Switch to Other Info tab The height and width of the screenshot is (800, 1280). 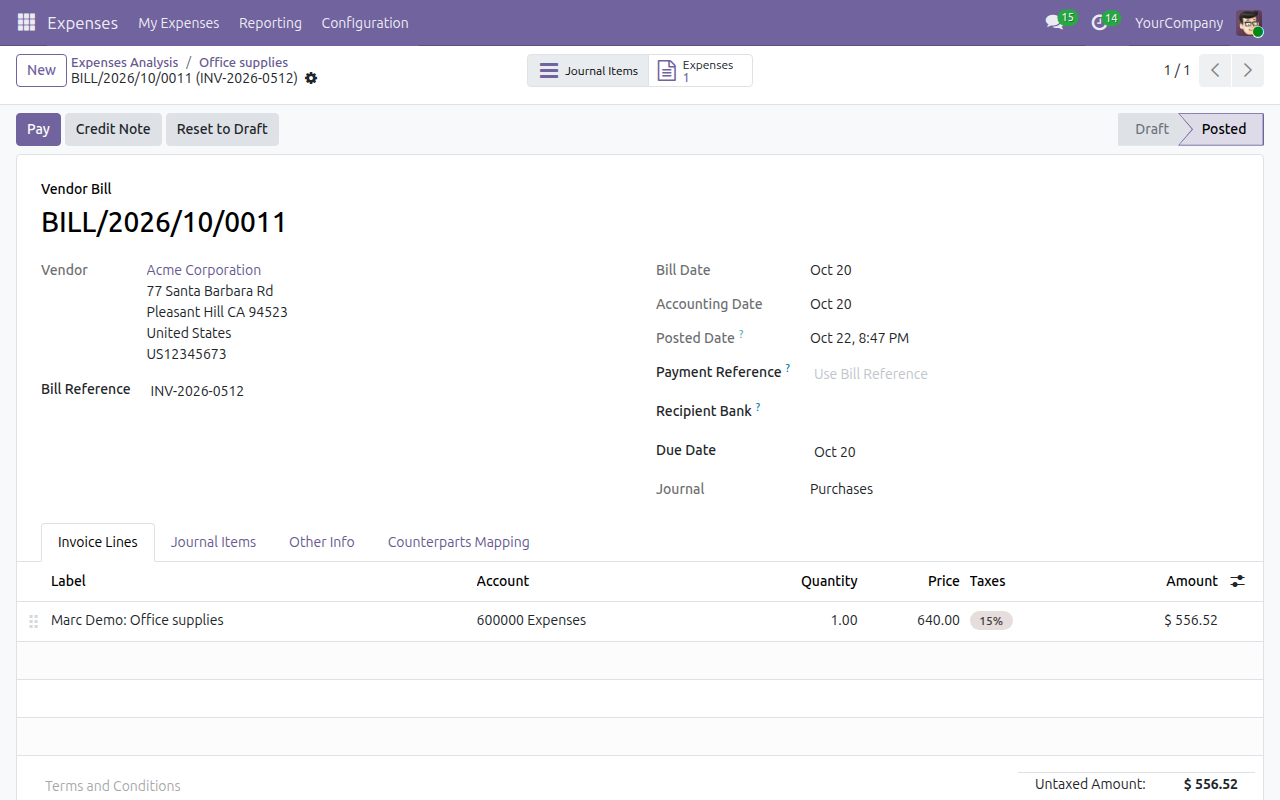click(x=322, y=542)
